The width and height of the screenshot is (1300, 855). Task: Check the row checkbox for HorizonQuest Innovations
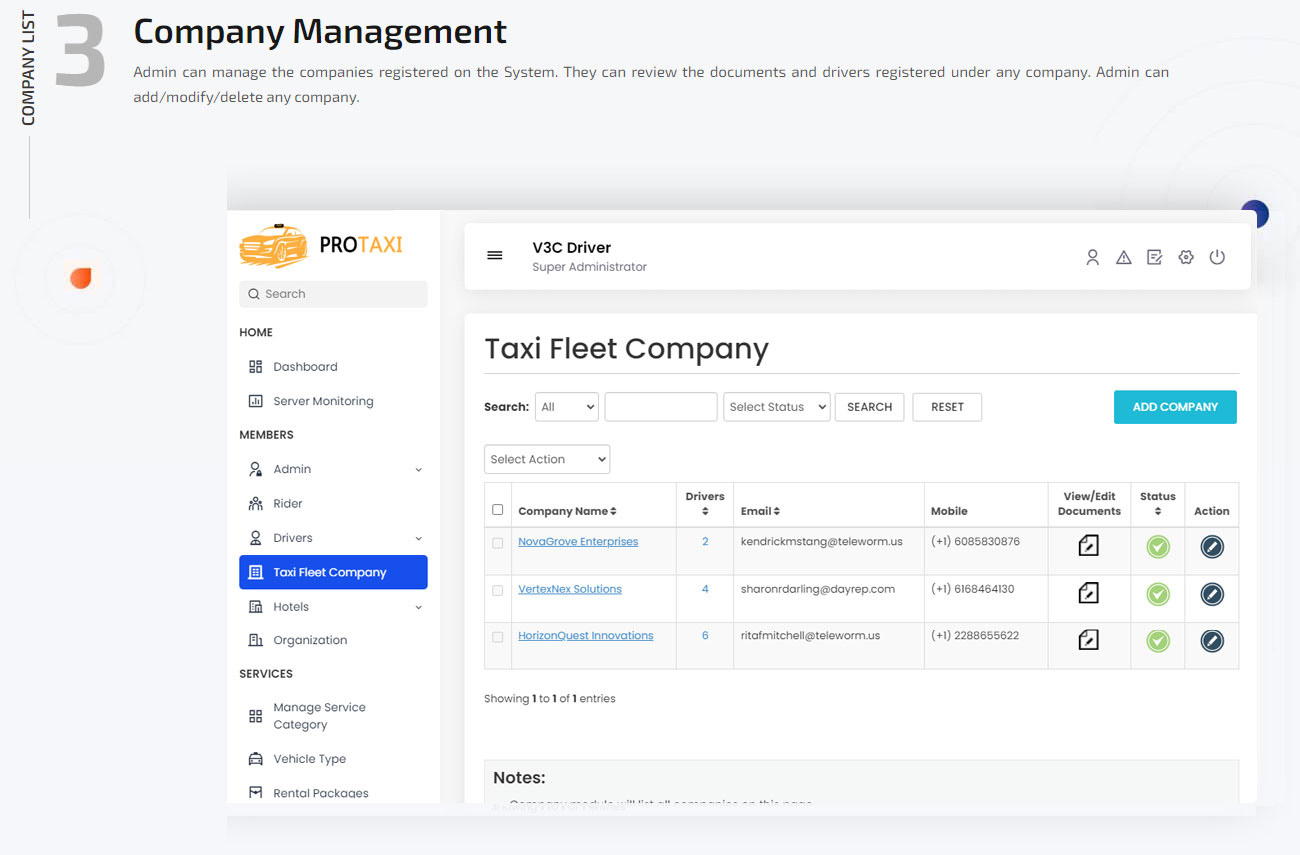click(497, 636)
